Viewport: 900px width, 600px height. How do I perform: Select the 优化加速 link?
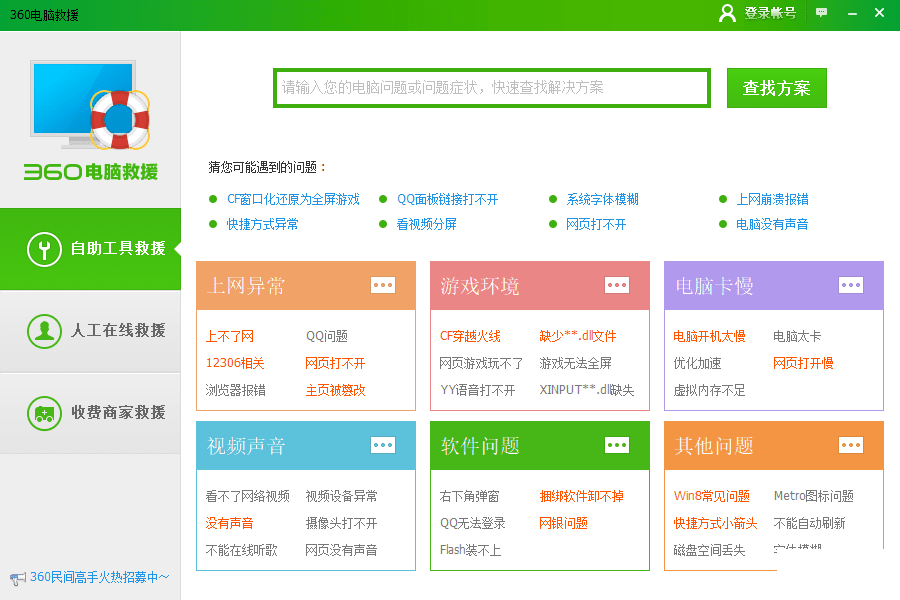pyautogui.click(x=697, y=363)
